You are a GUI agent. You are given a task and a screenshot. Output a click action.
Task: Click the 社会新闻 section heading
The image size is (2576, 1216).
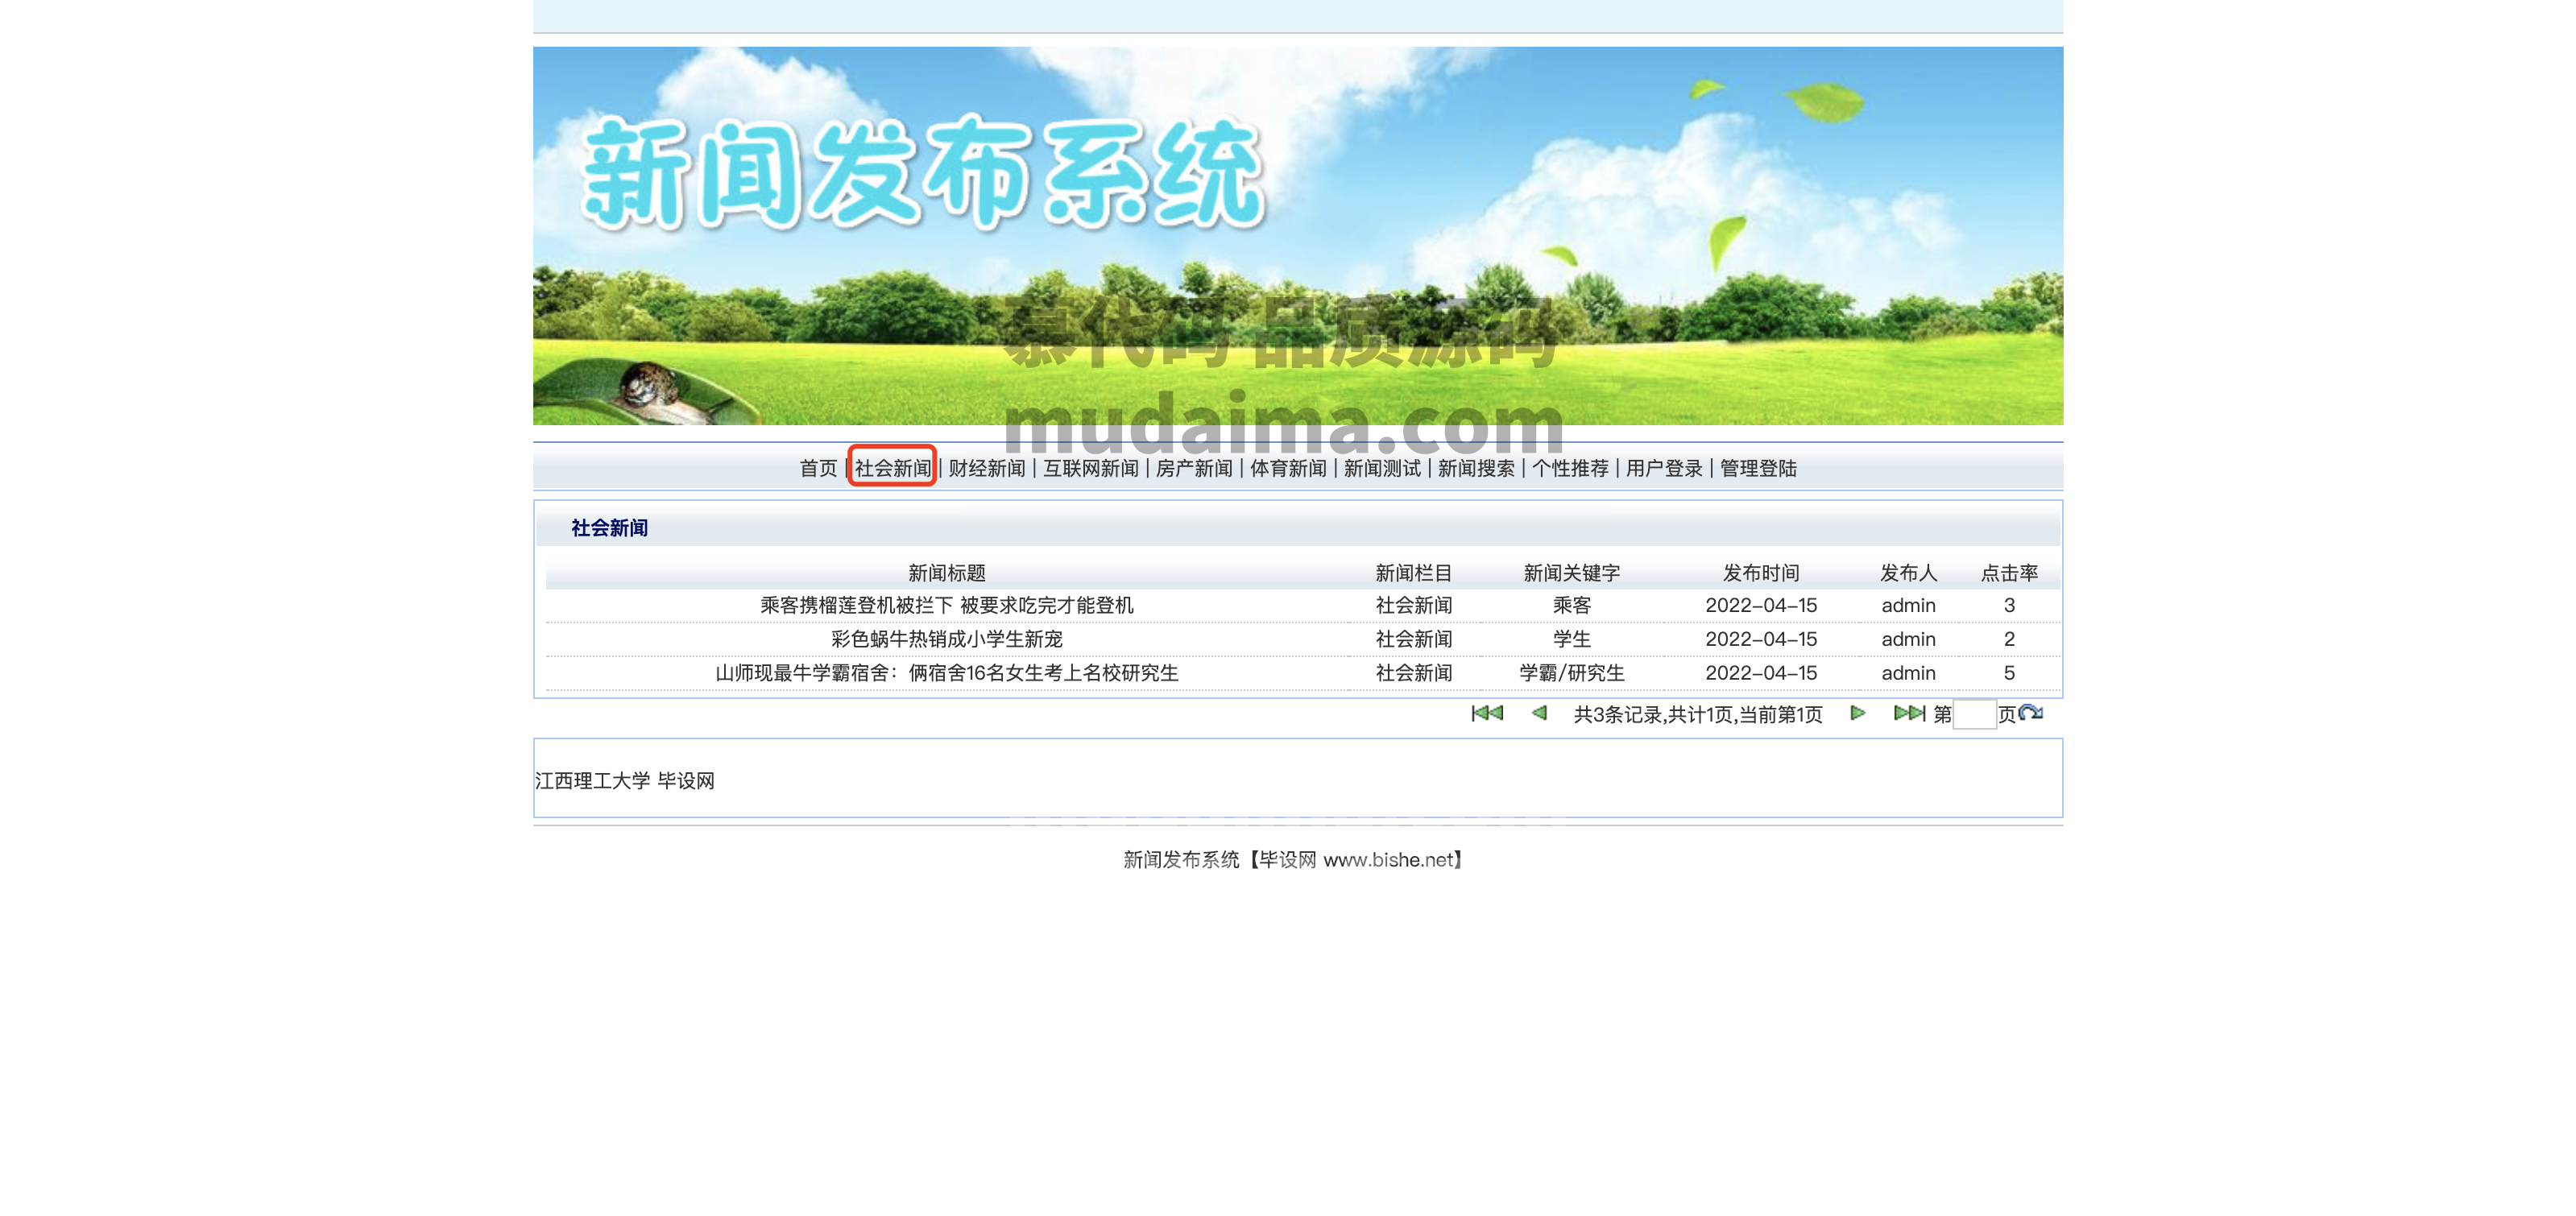pyautogui.click(x=609, y=528)
